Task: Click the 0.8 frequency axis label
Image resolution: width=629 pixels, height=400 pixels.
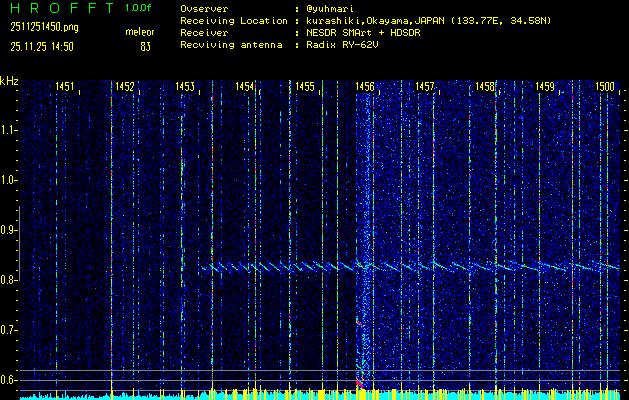Action: (x=9, y=280)
